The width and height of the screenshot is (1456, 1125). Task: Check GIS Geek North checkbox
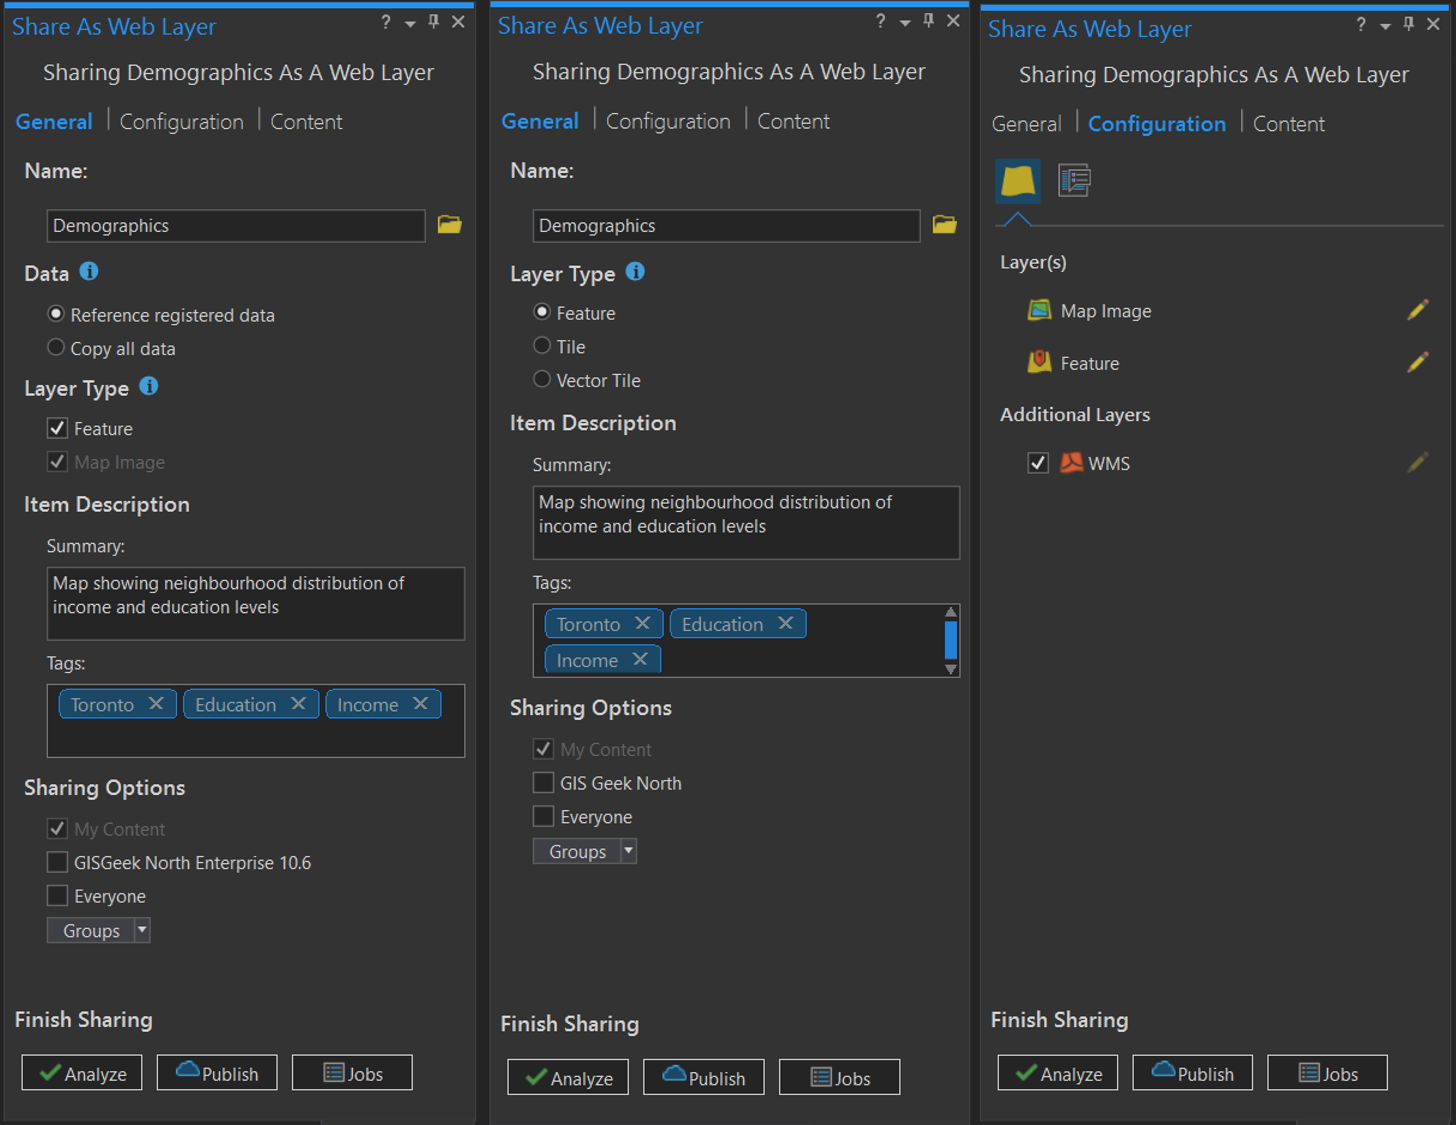(543, 782)
